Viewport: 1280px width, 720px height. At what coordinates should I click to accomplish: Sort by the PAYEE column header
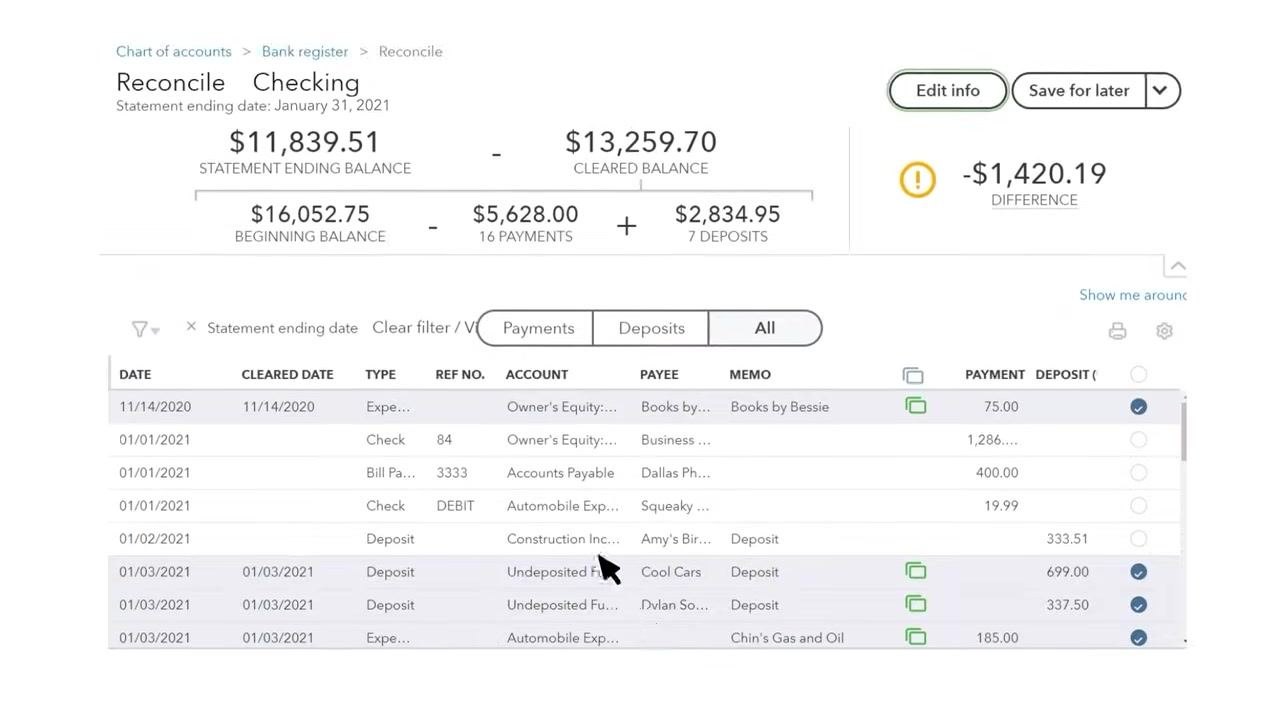pos(659,374)
